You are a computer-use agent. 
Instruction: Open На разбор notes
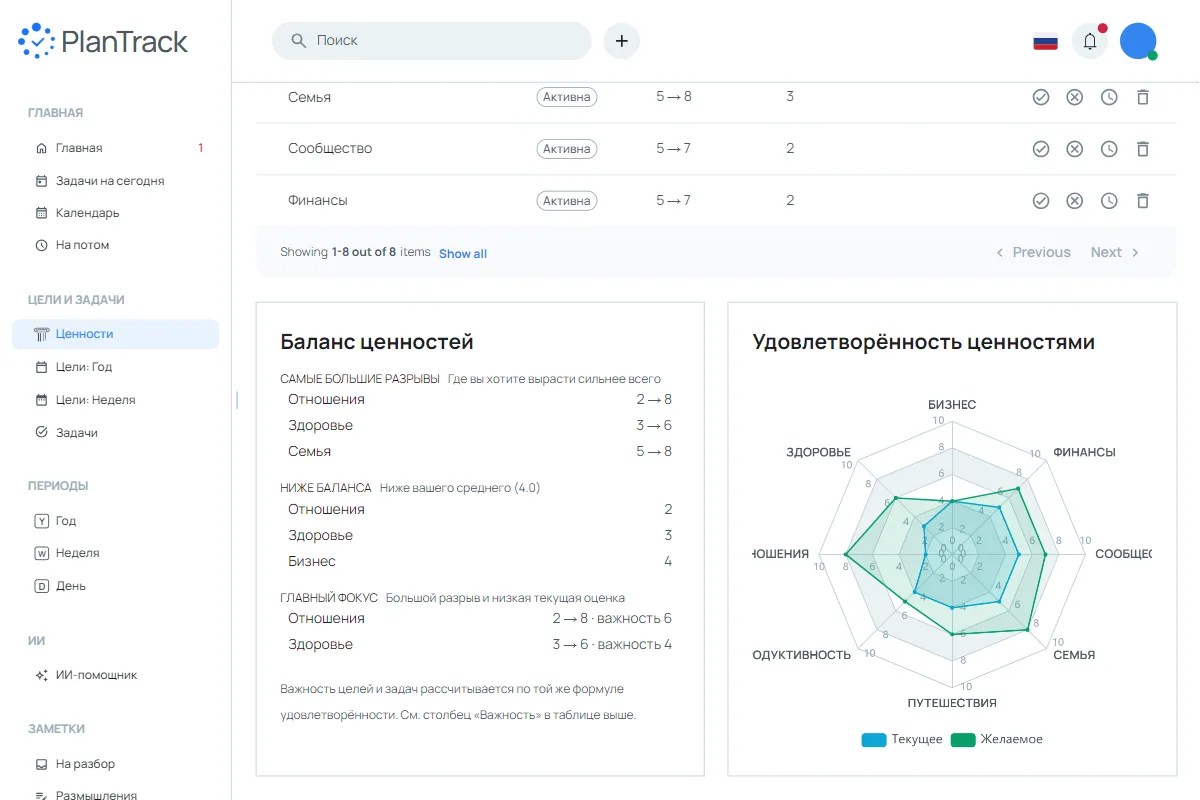click(115, 764)
